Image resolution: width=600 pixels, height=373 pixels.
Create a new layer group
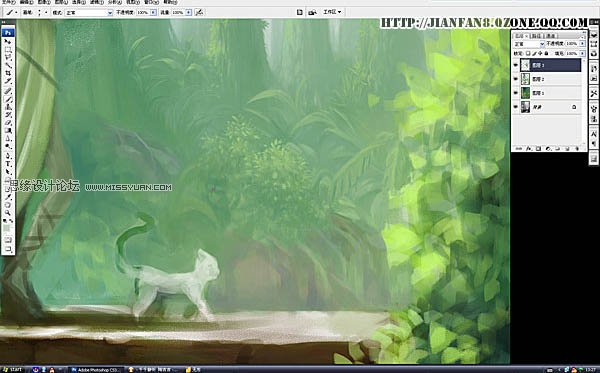click(x=558, y=148)
